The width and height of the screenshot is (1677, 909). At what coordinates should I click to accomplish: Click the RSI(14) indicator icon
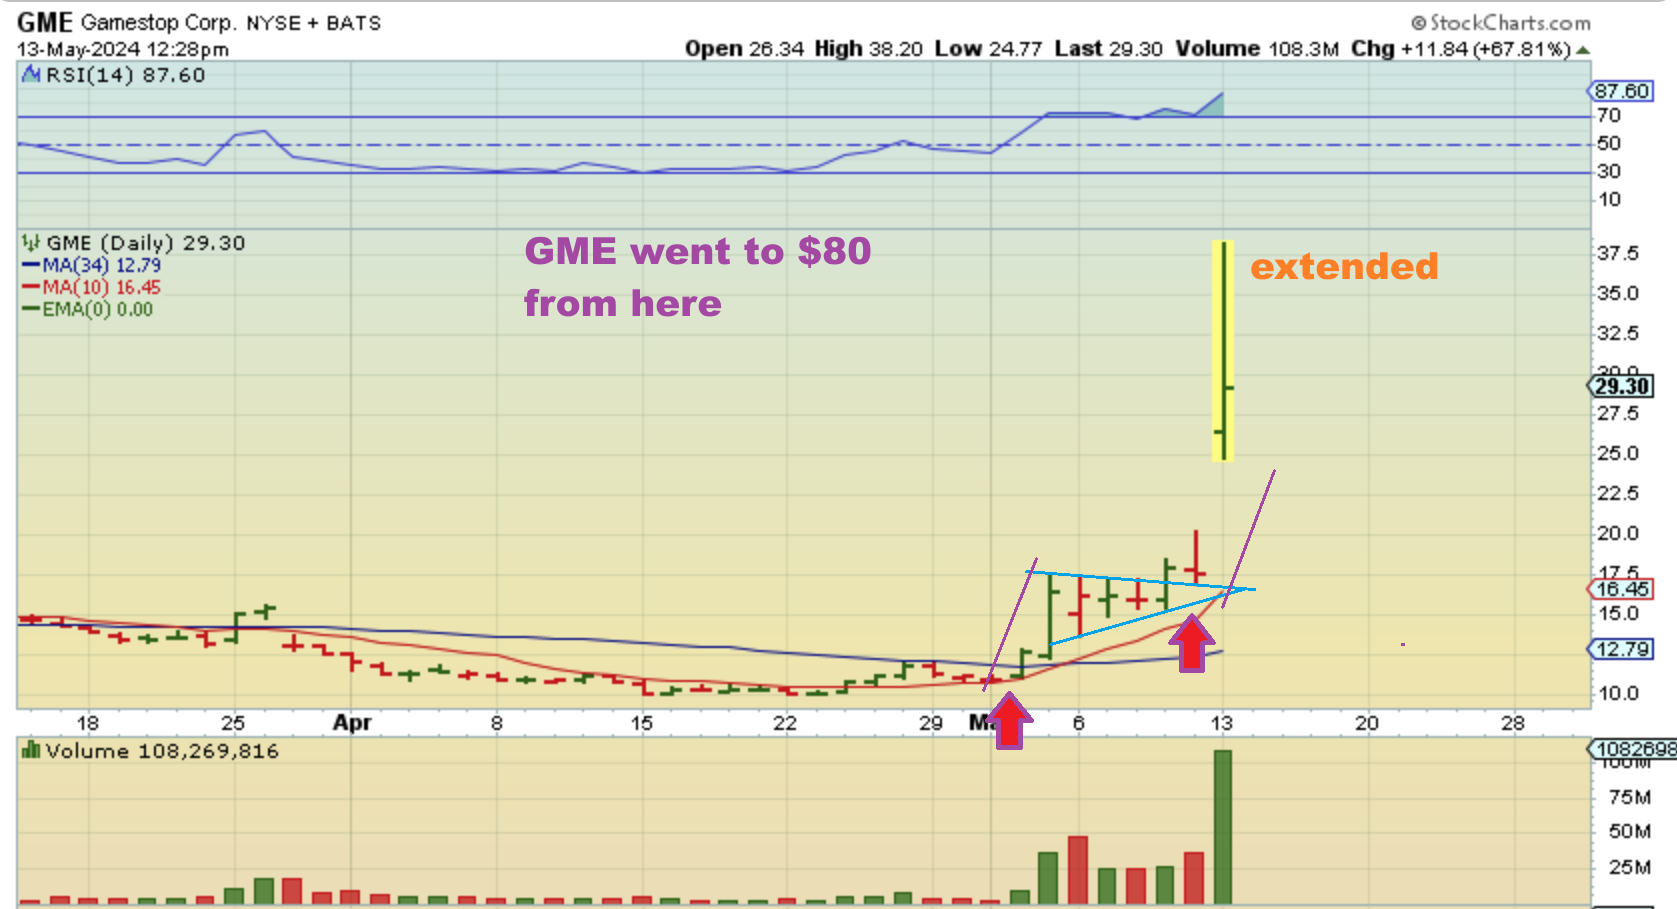tap(31, 74)
